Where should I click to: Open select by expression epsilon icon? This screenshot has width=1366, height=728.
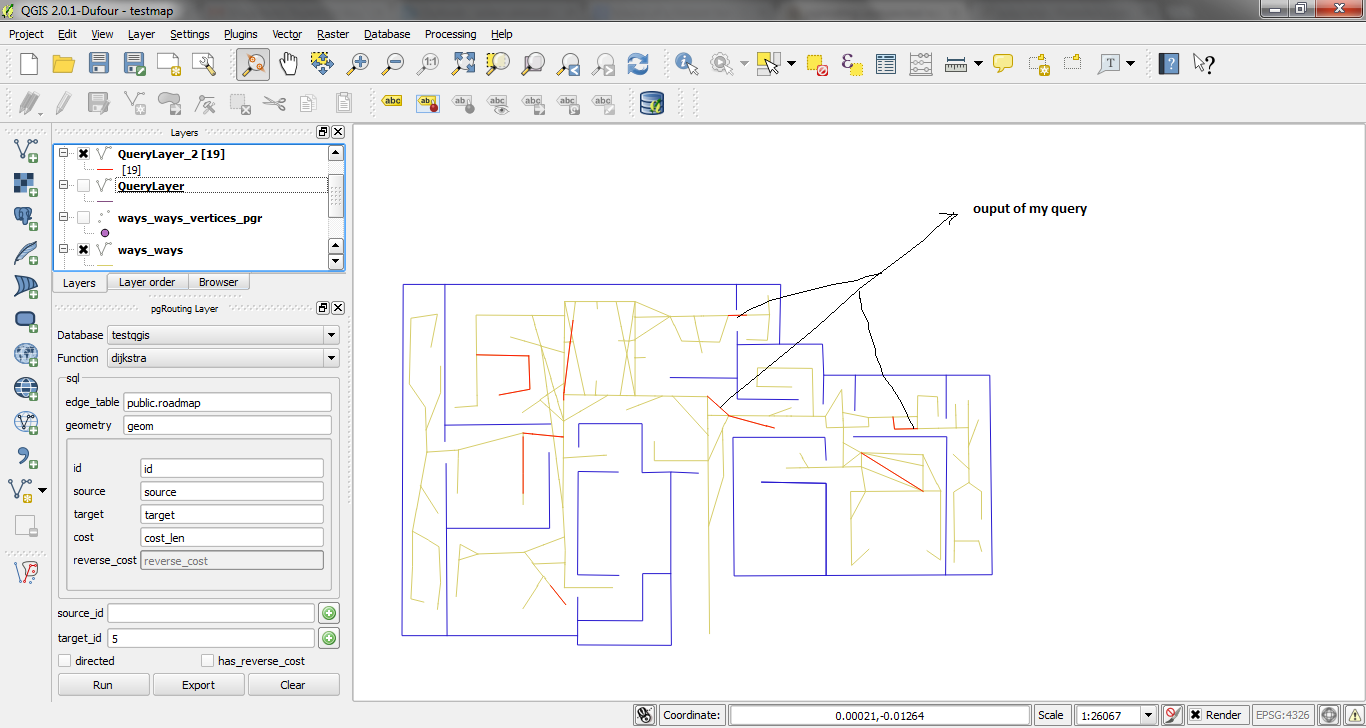pyautogui.click(x=851, y=65)
